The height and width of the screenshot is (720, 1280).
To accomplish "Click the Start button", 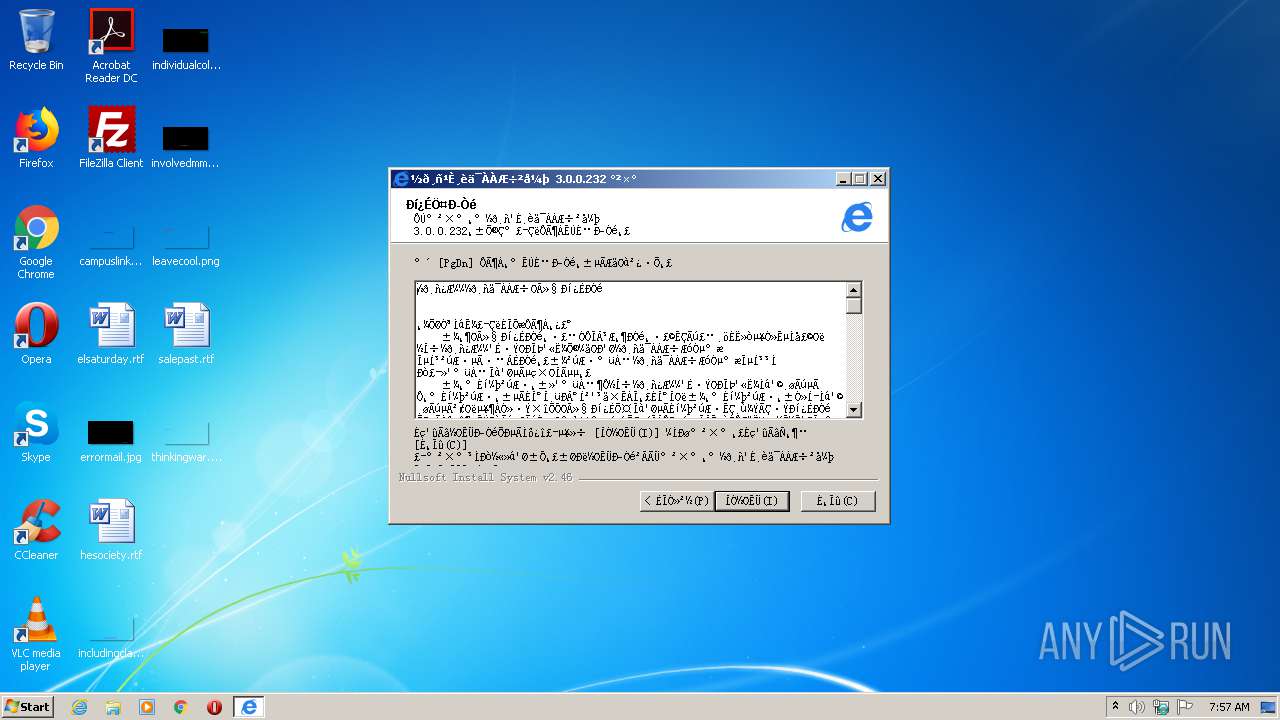I will 27,707.
